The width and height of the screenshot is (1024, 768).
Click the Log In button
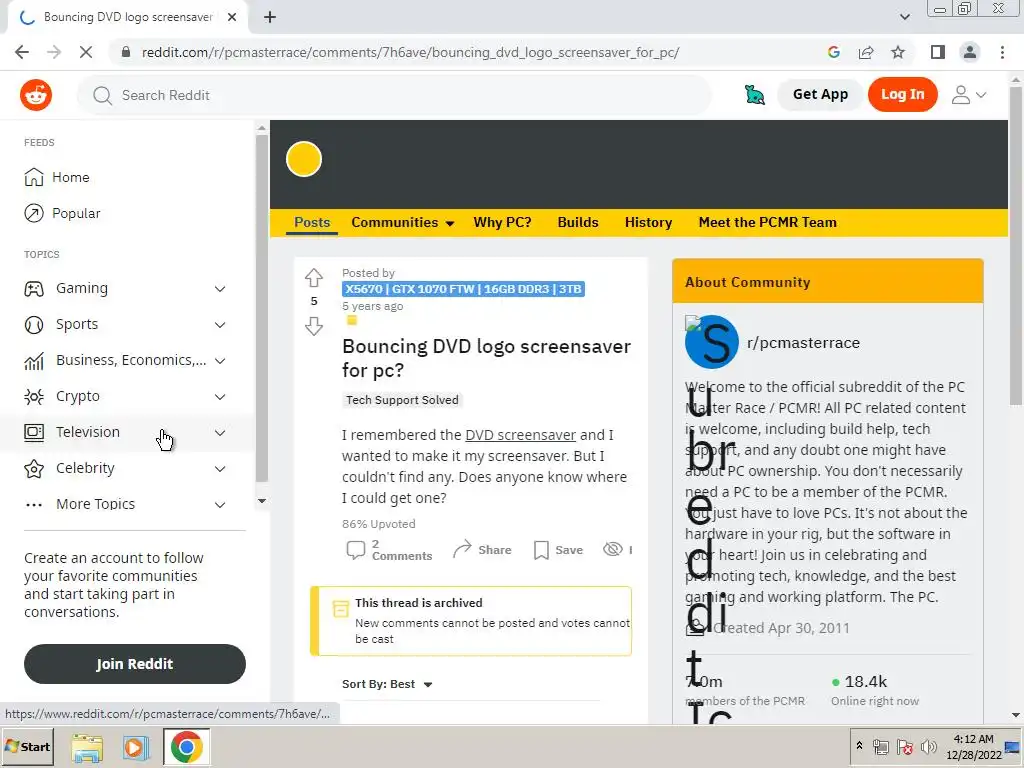[903, 94]
